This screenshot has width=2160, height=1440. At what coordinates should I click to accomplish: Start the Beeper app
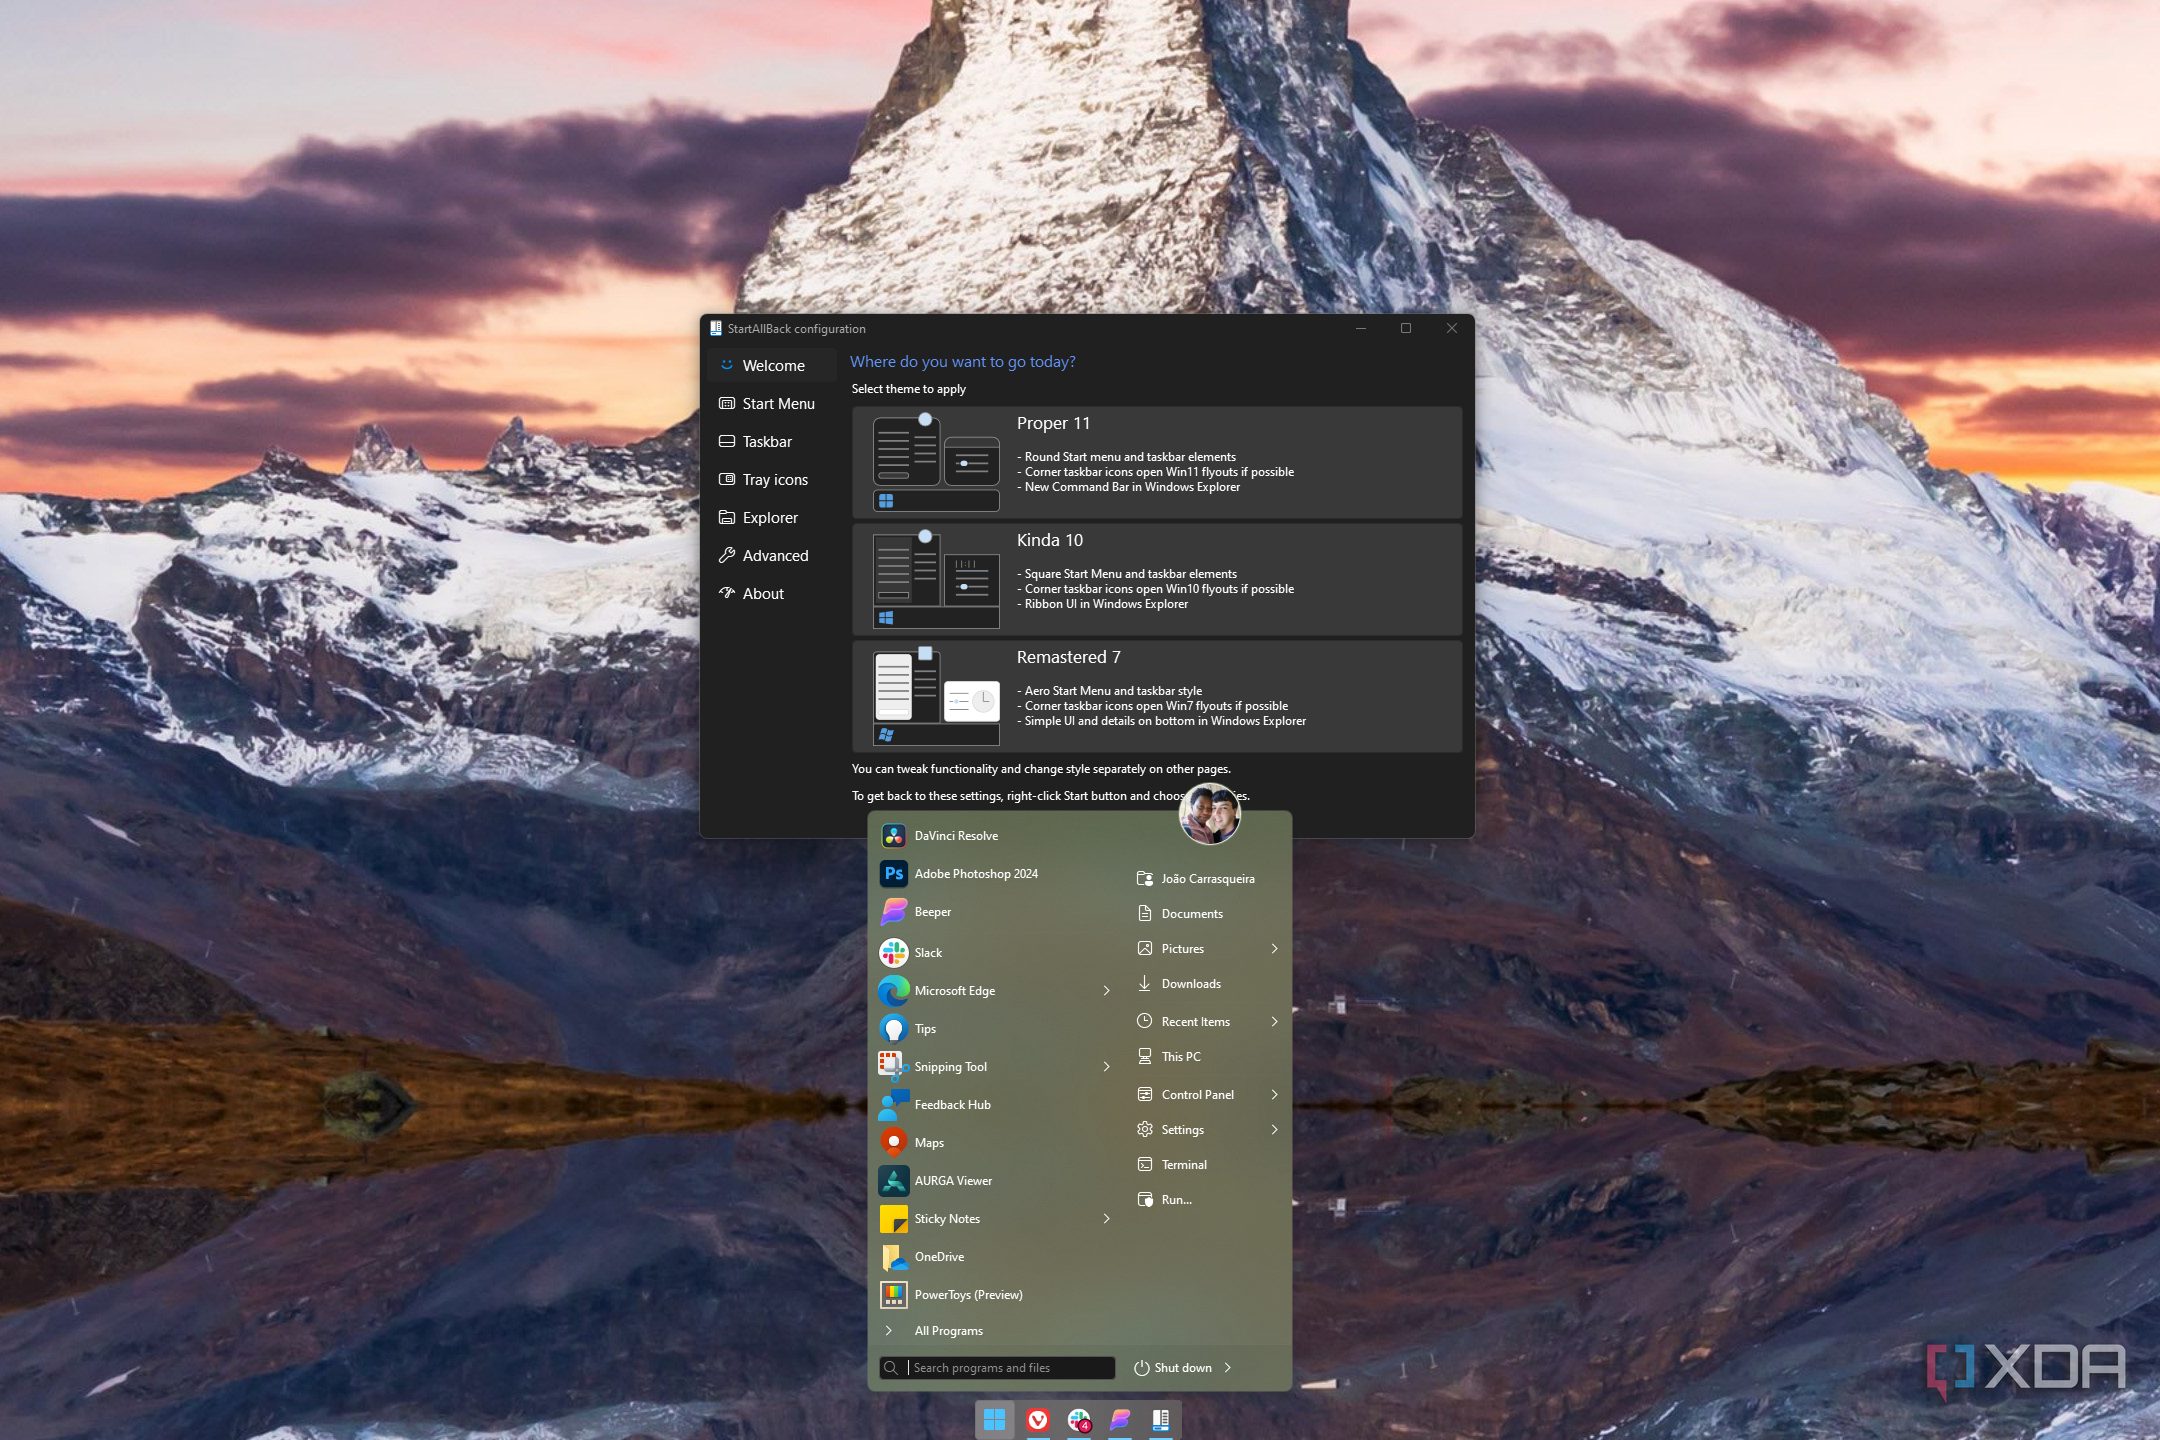(932, 911)
